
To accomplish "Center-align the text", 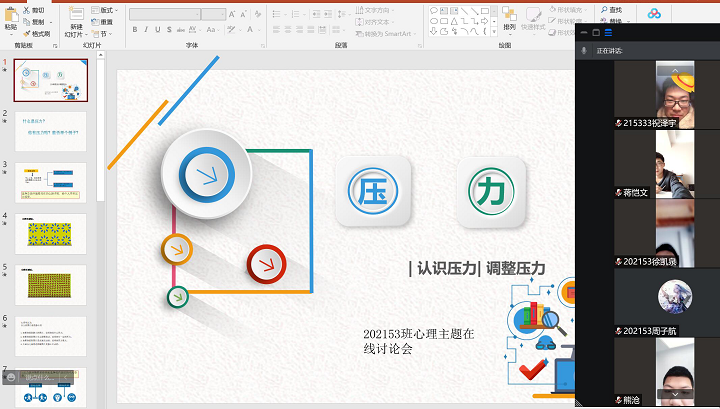I will (x=288, y=30).
